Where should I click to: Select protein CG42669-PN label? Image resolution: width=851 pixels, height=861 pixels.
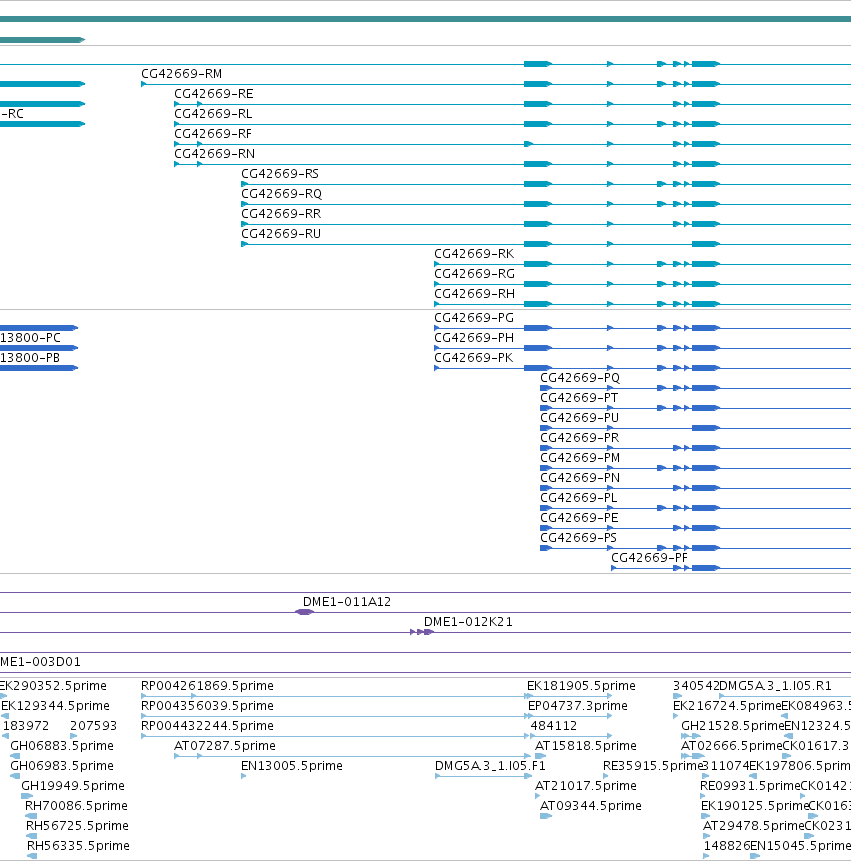(580, 478)
